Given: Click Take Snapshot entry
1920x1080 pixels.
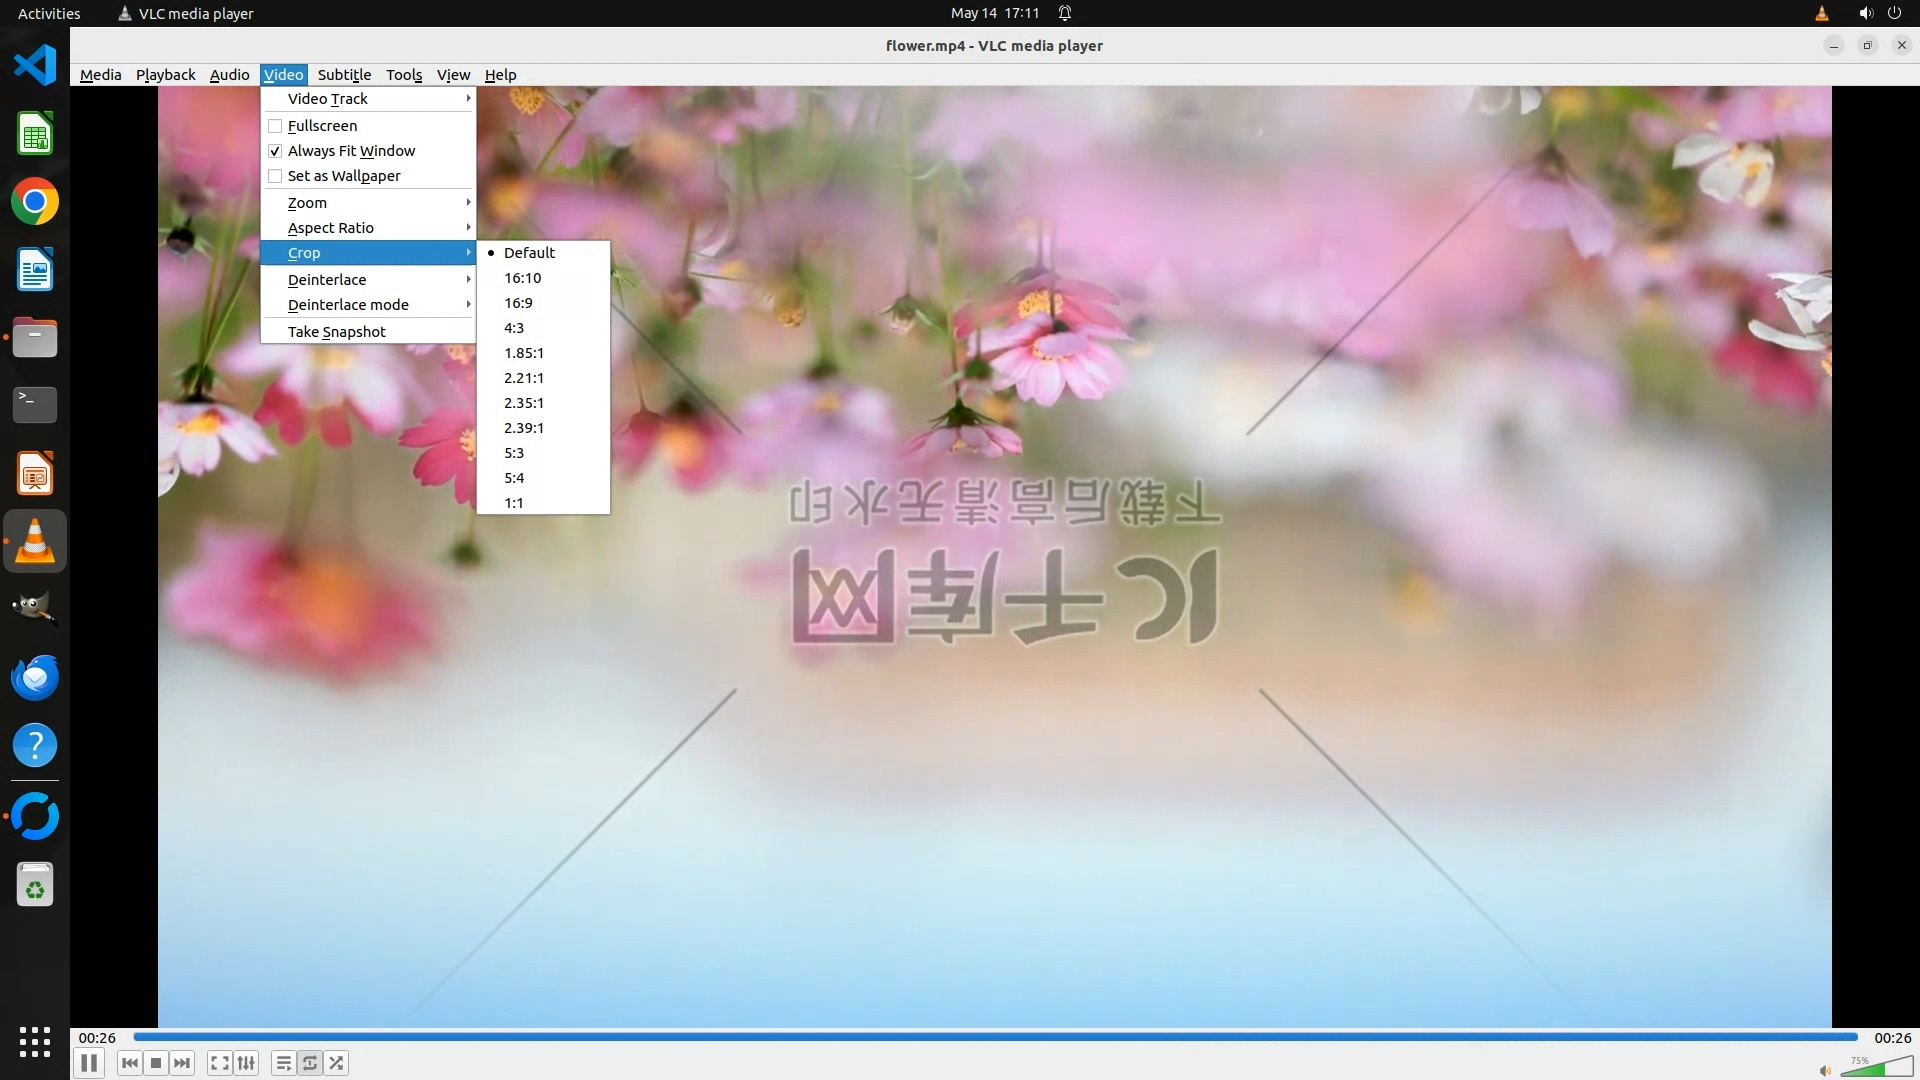Looking at the screenshot, I should click(337, 332).
